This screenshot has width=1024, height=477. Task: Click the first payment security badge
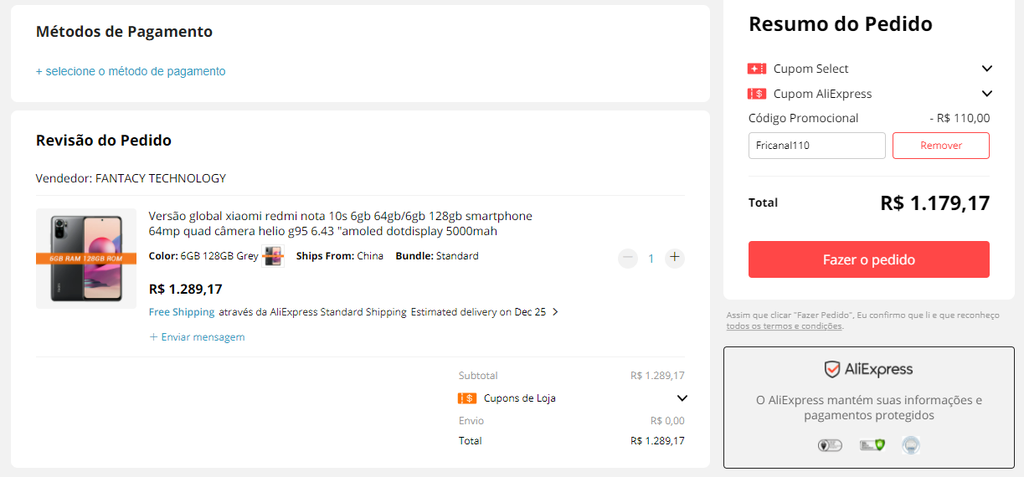pyautogui.click(x=830, y=446)
